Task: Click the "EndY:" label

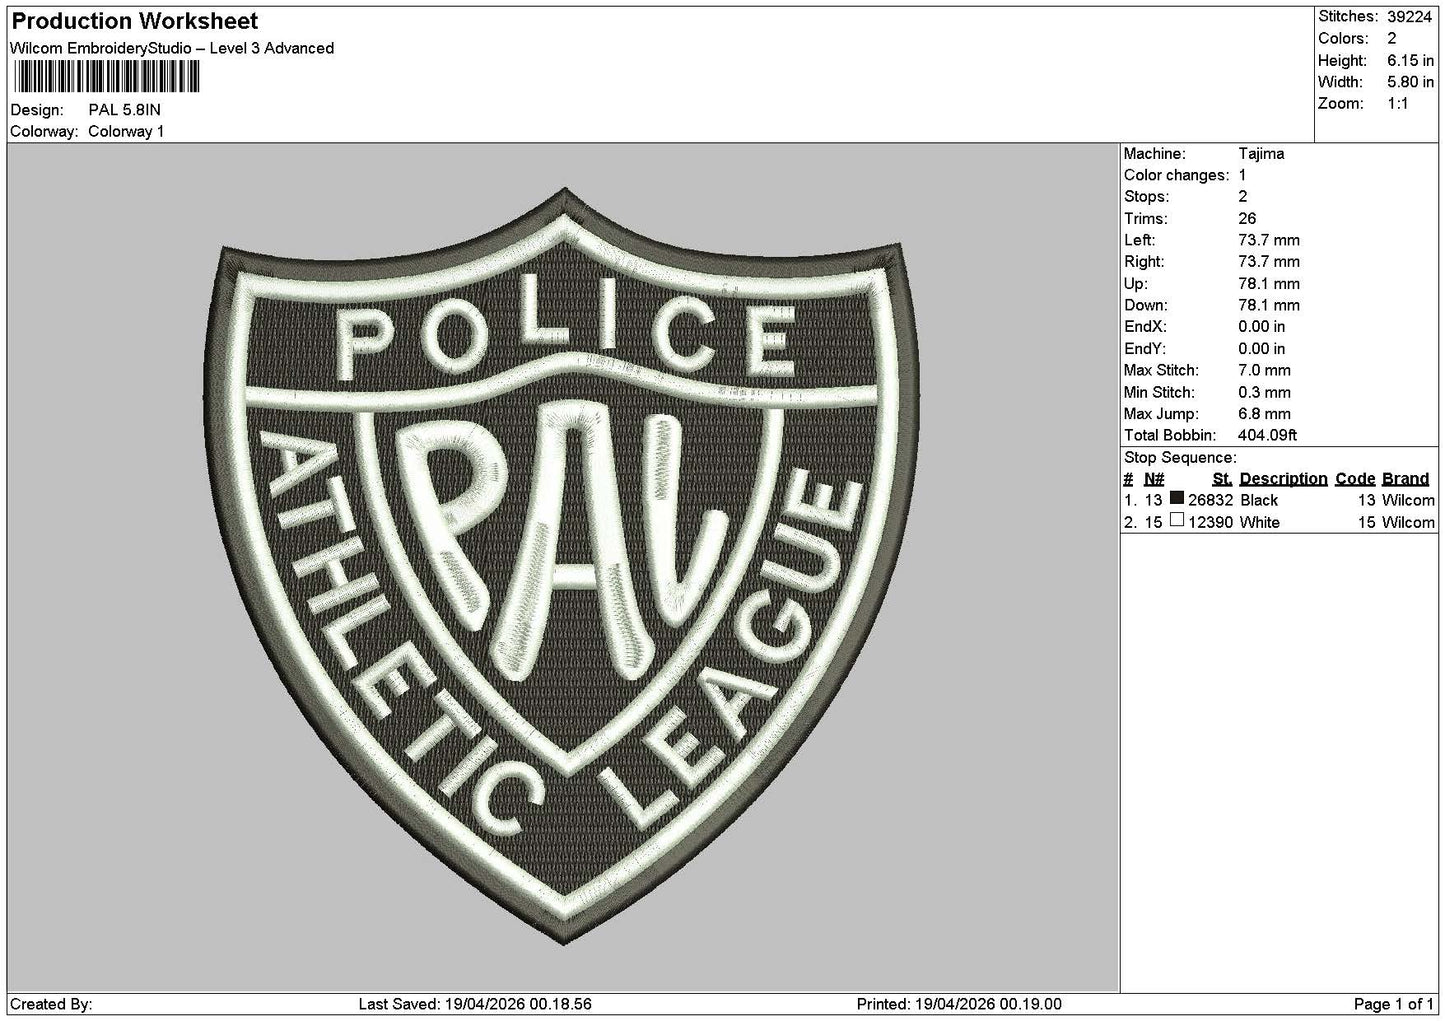Action: [1145, 349]
